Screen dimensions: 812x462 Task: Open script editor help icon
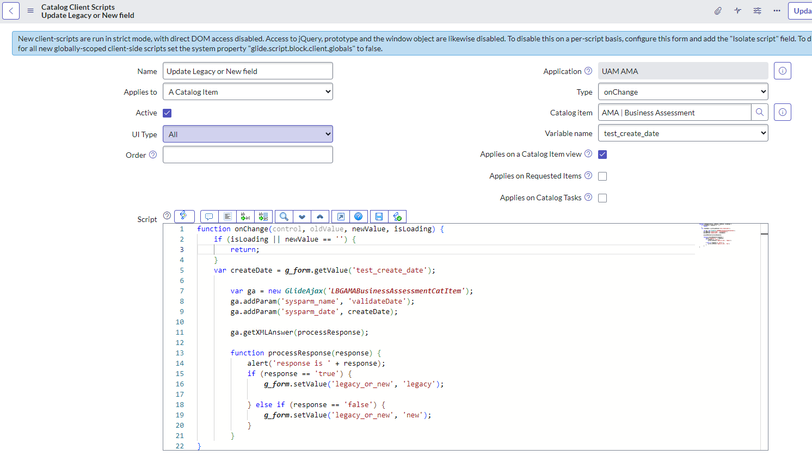click(358, 216)
